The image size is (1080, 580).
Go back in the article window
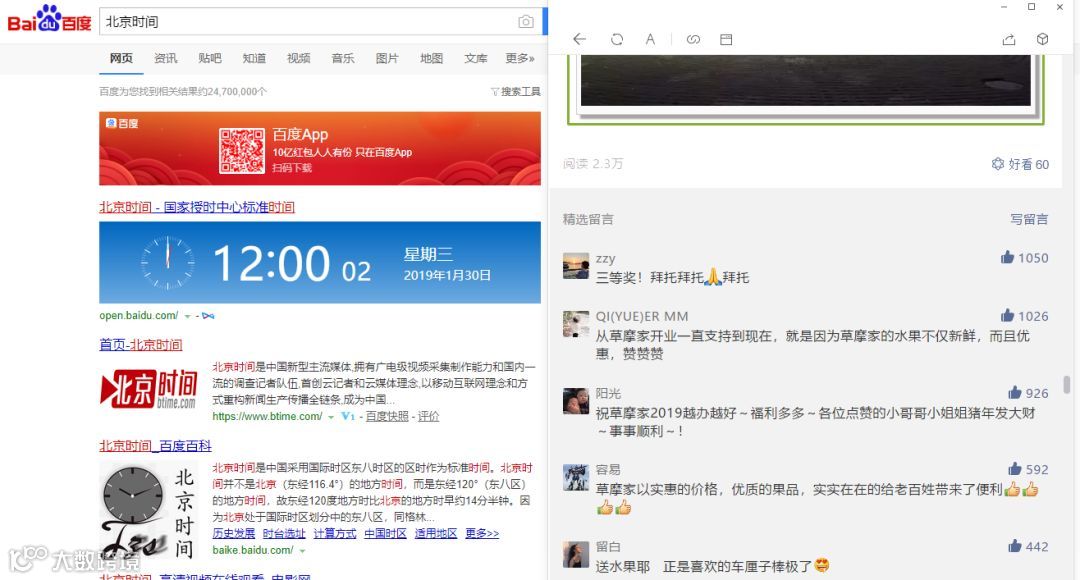pyautogui.click(x=579, y=39)
